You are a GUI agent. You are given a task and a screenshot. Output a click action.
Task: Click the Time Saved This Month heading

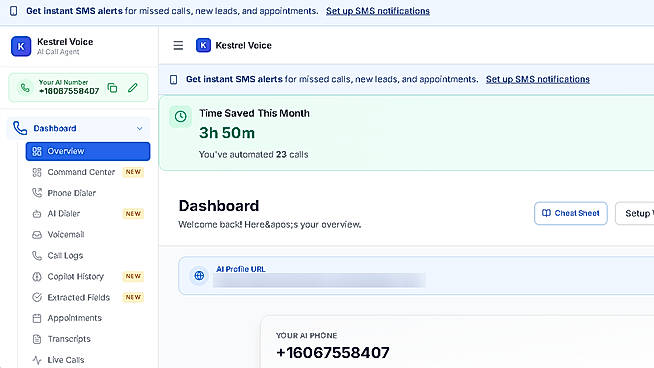coord(254,113)
